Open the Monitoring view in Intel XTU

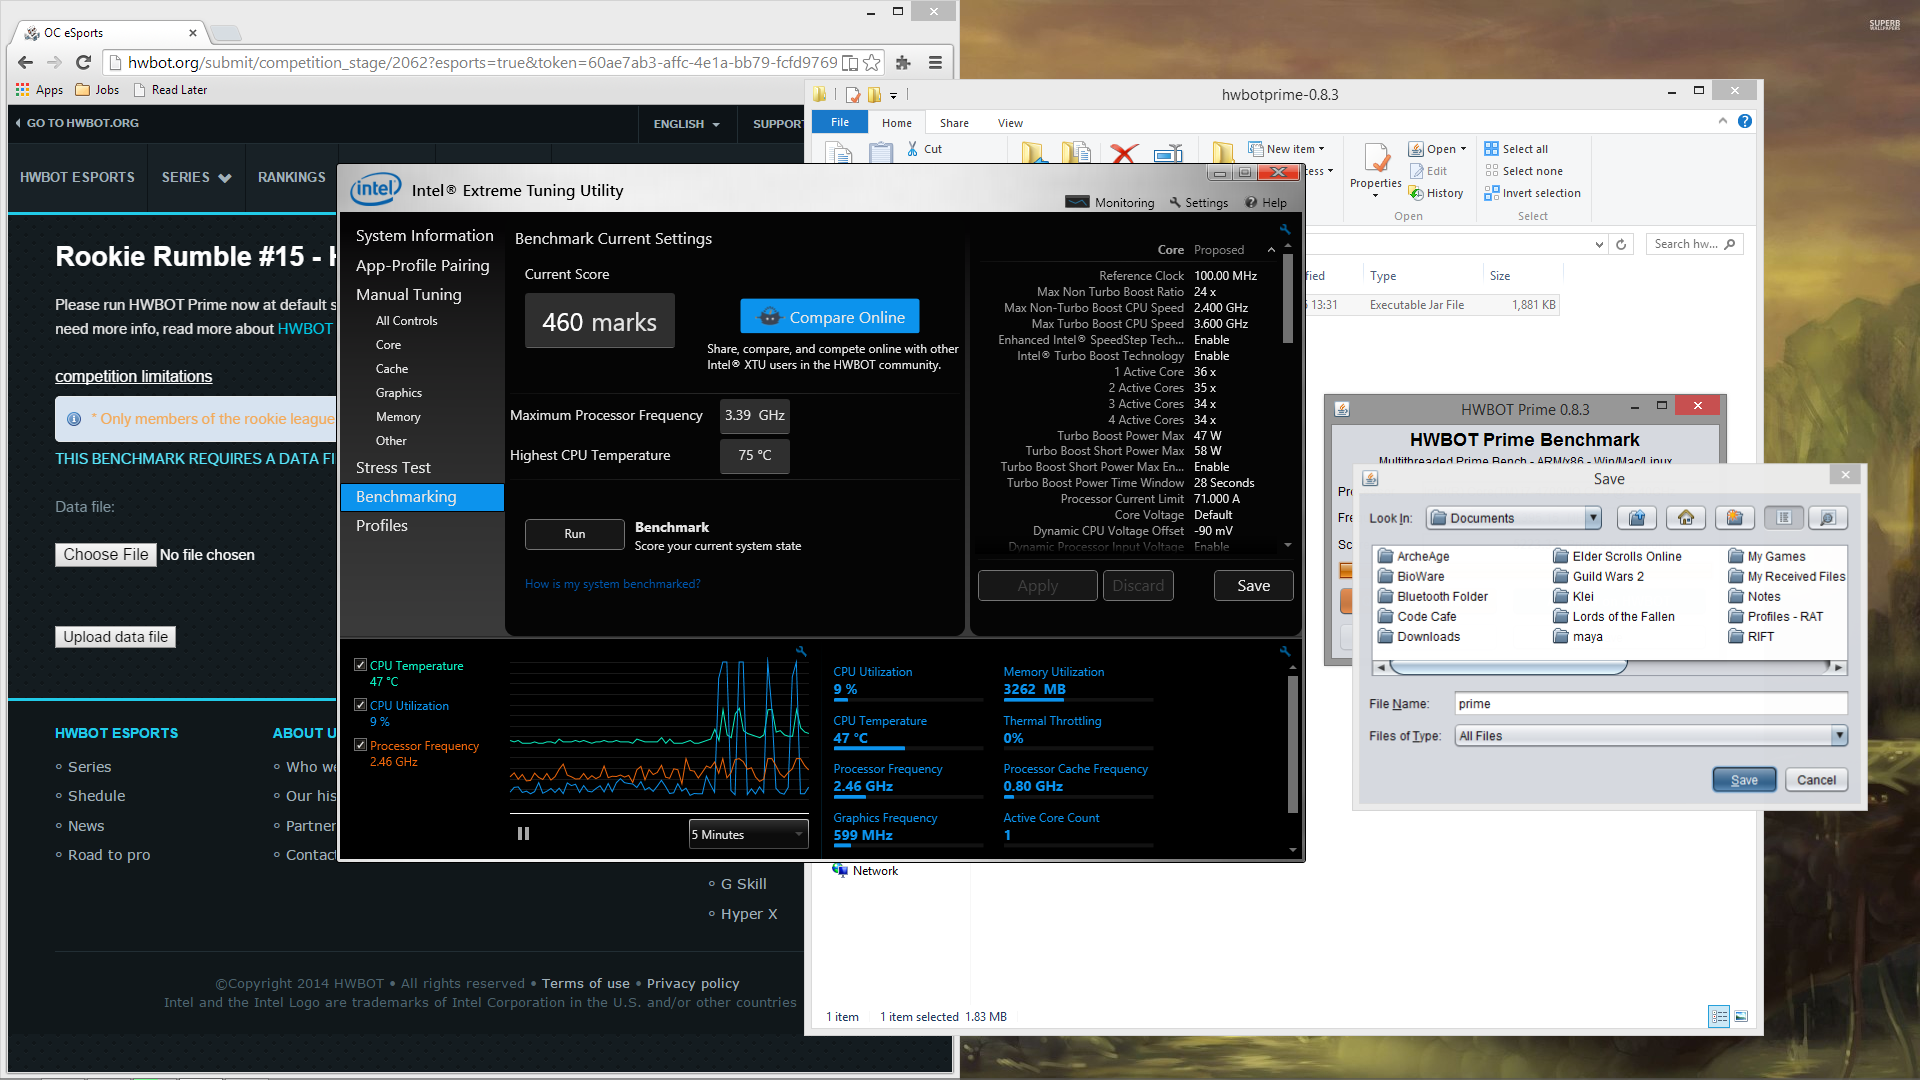point(1109,202)
